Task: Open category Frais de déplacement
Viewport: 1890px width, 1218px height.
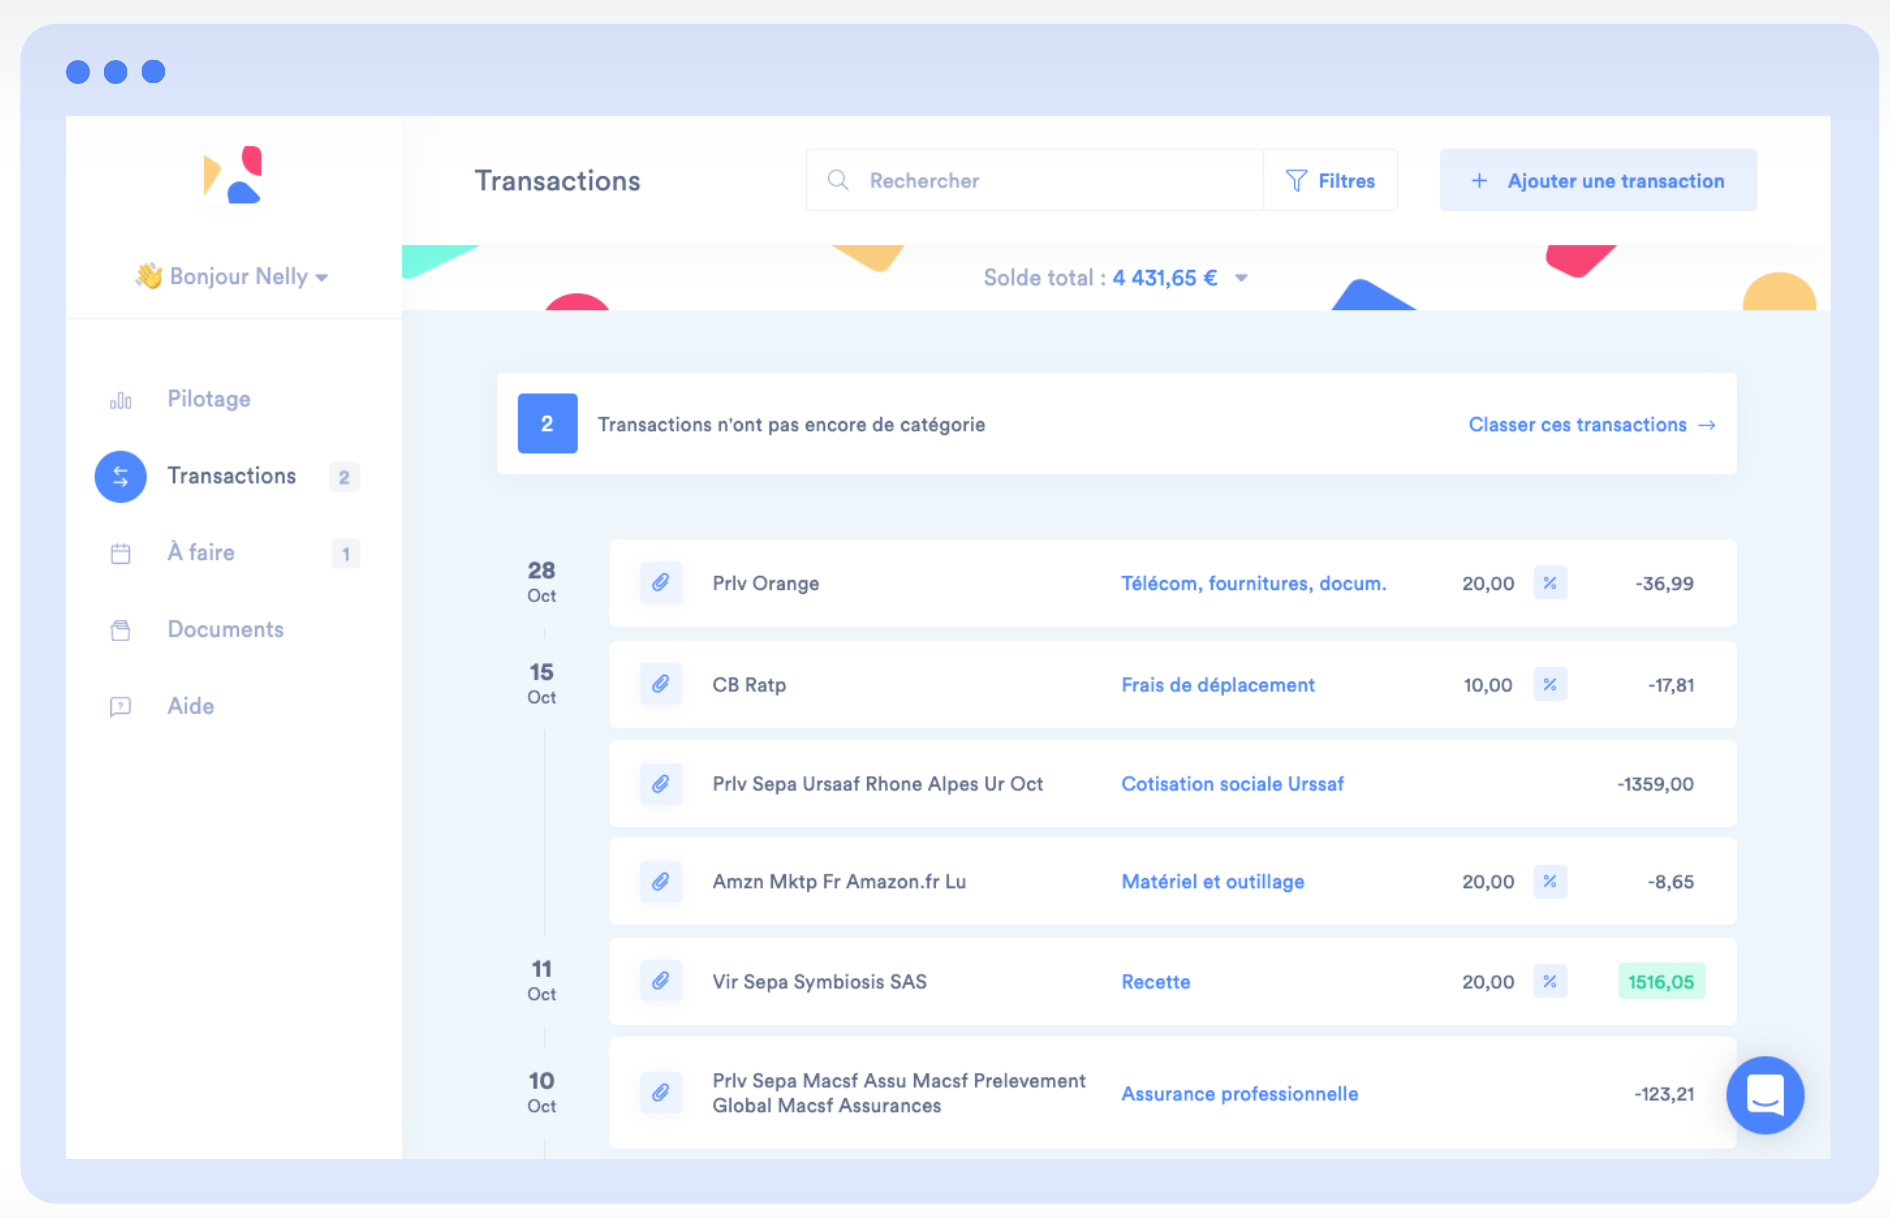Action: [x=1217, y=685]
